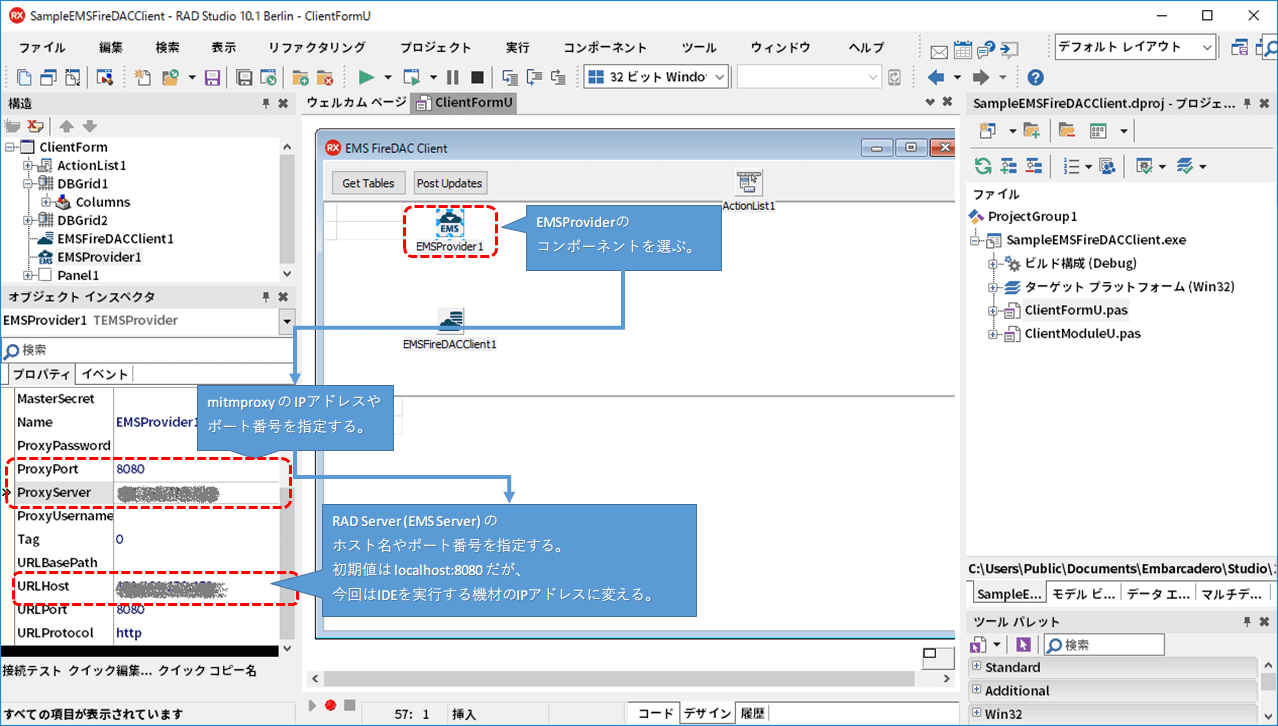Image resolution: width=1278 pixels, height=726 pixels.
Task: Expand the Panel1 node in Structure tree
Action: (29, 275)
